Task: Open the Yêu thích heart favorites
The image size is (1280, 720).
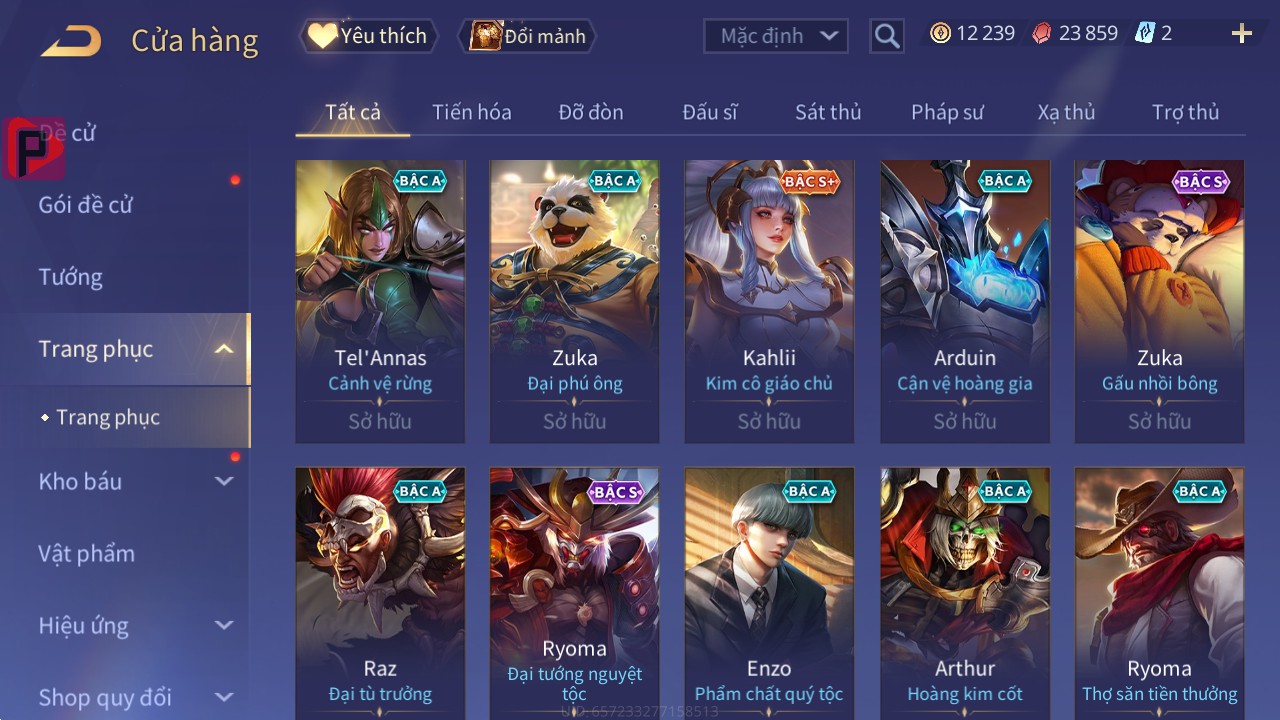Action: (x=370, y=36)
